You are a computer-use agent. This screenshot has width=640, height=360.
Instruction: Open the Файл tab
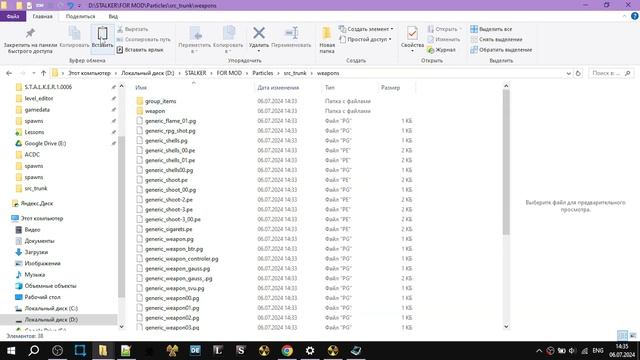pos(13,16)
